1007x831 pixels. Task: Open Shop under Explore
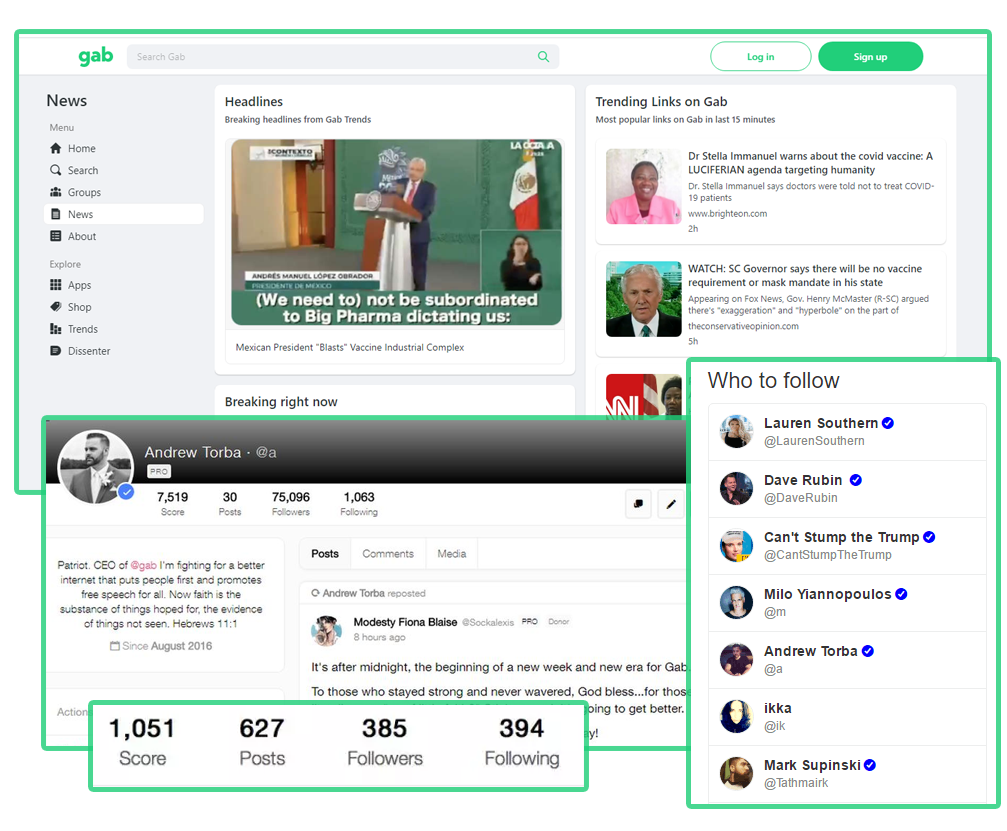(123, 307)
